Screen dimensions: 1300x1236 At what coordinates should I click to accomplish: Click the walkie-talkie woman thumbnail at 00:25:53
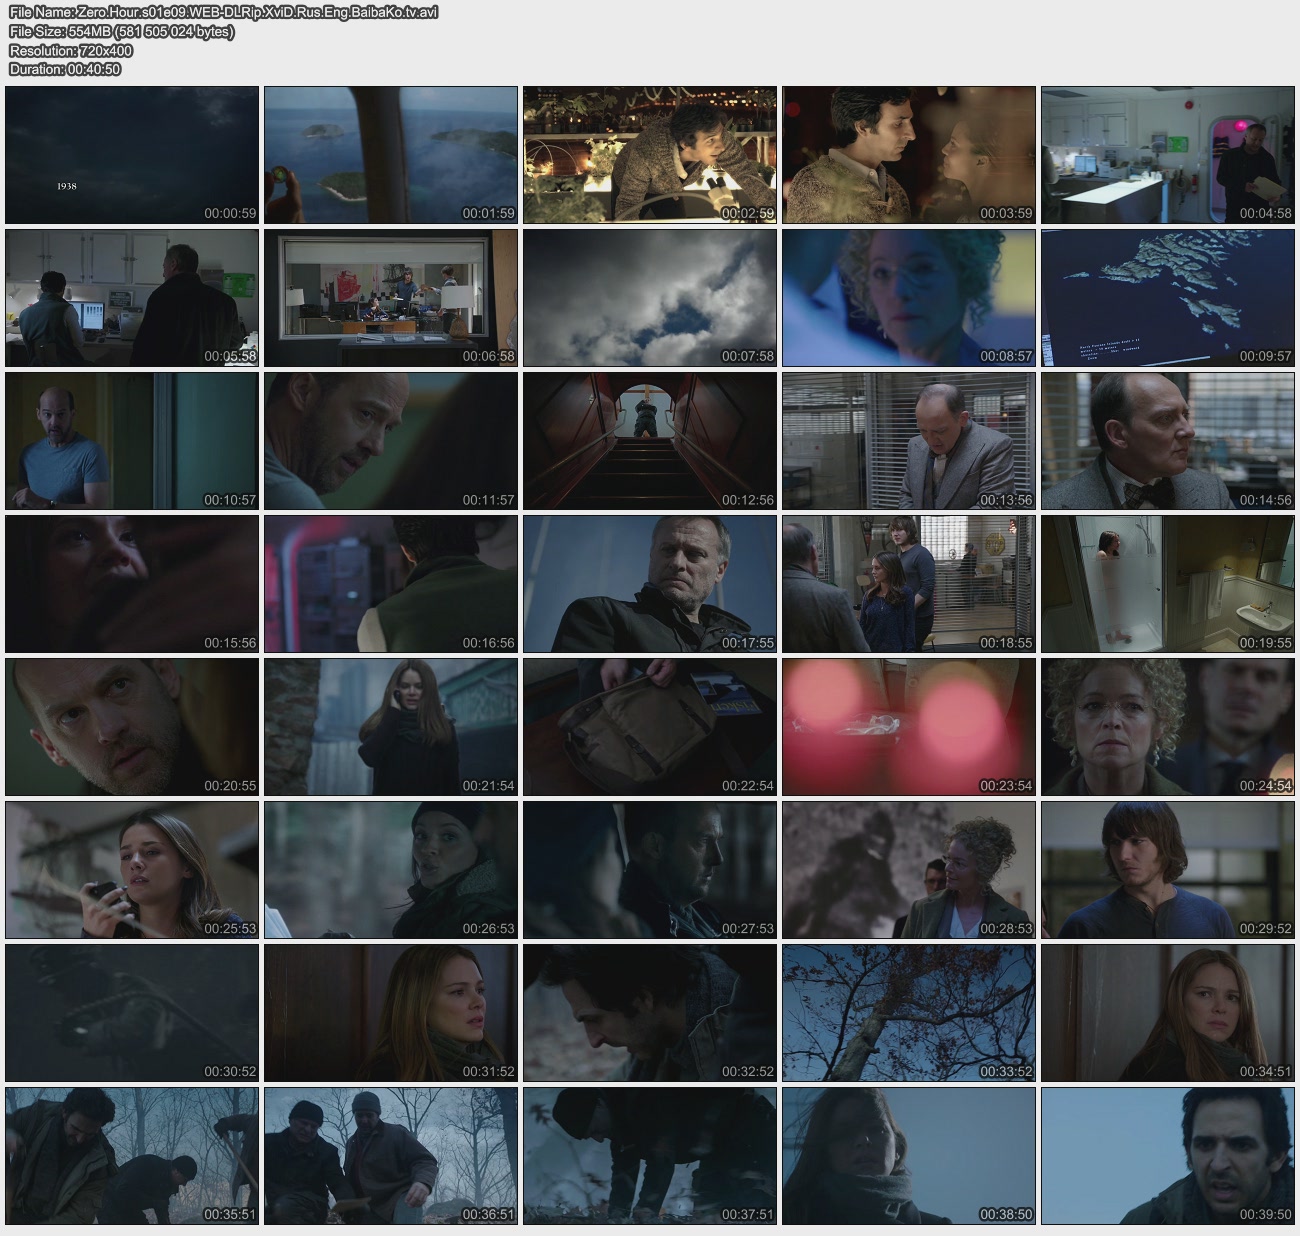[132, 870]
